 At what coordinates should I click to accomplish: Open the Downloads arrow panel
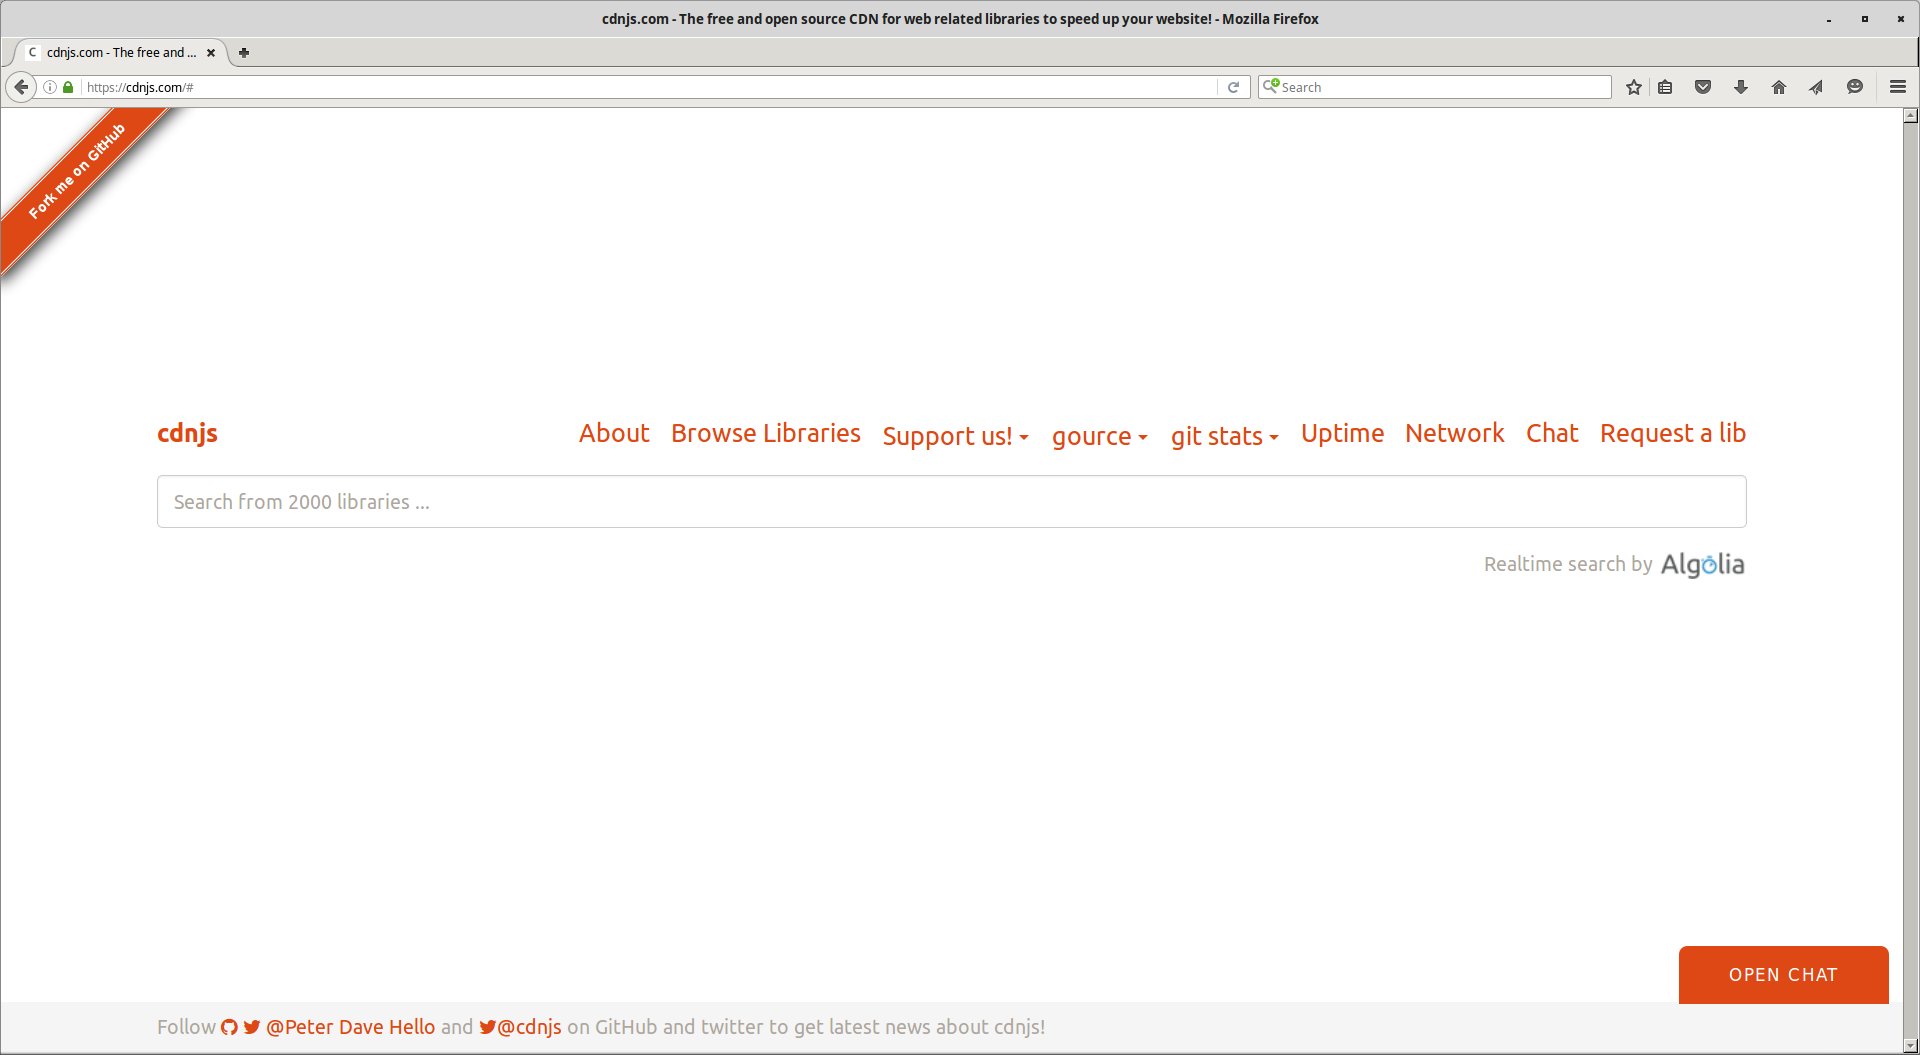pos(1741,87)
